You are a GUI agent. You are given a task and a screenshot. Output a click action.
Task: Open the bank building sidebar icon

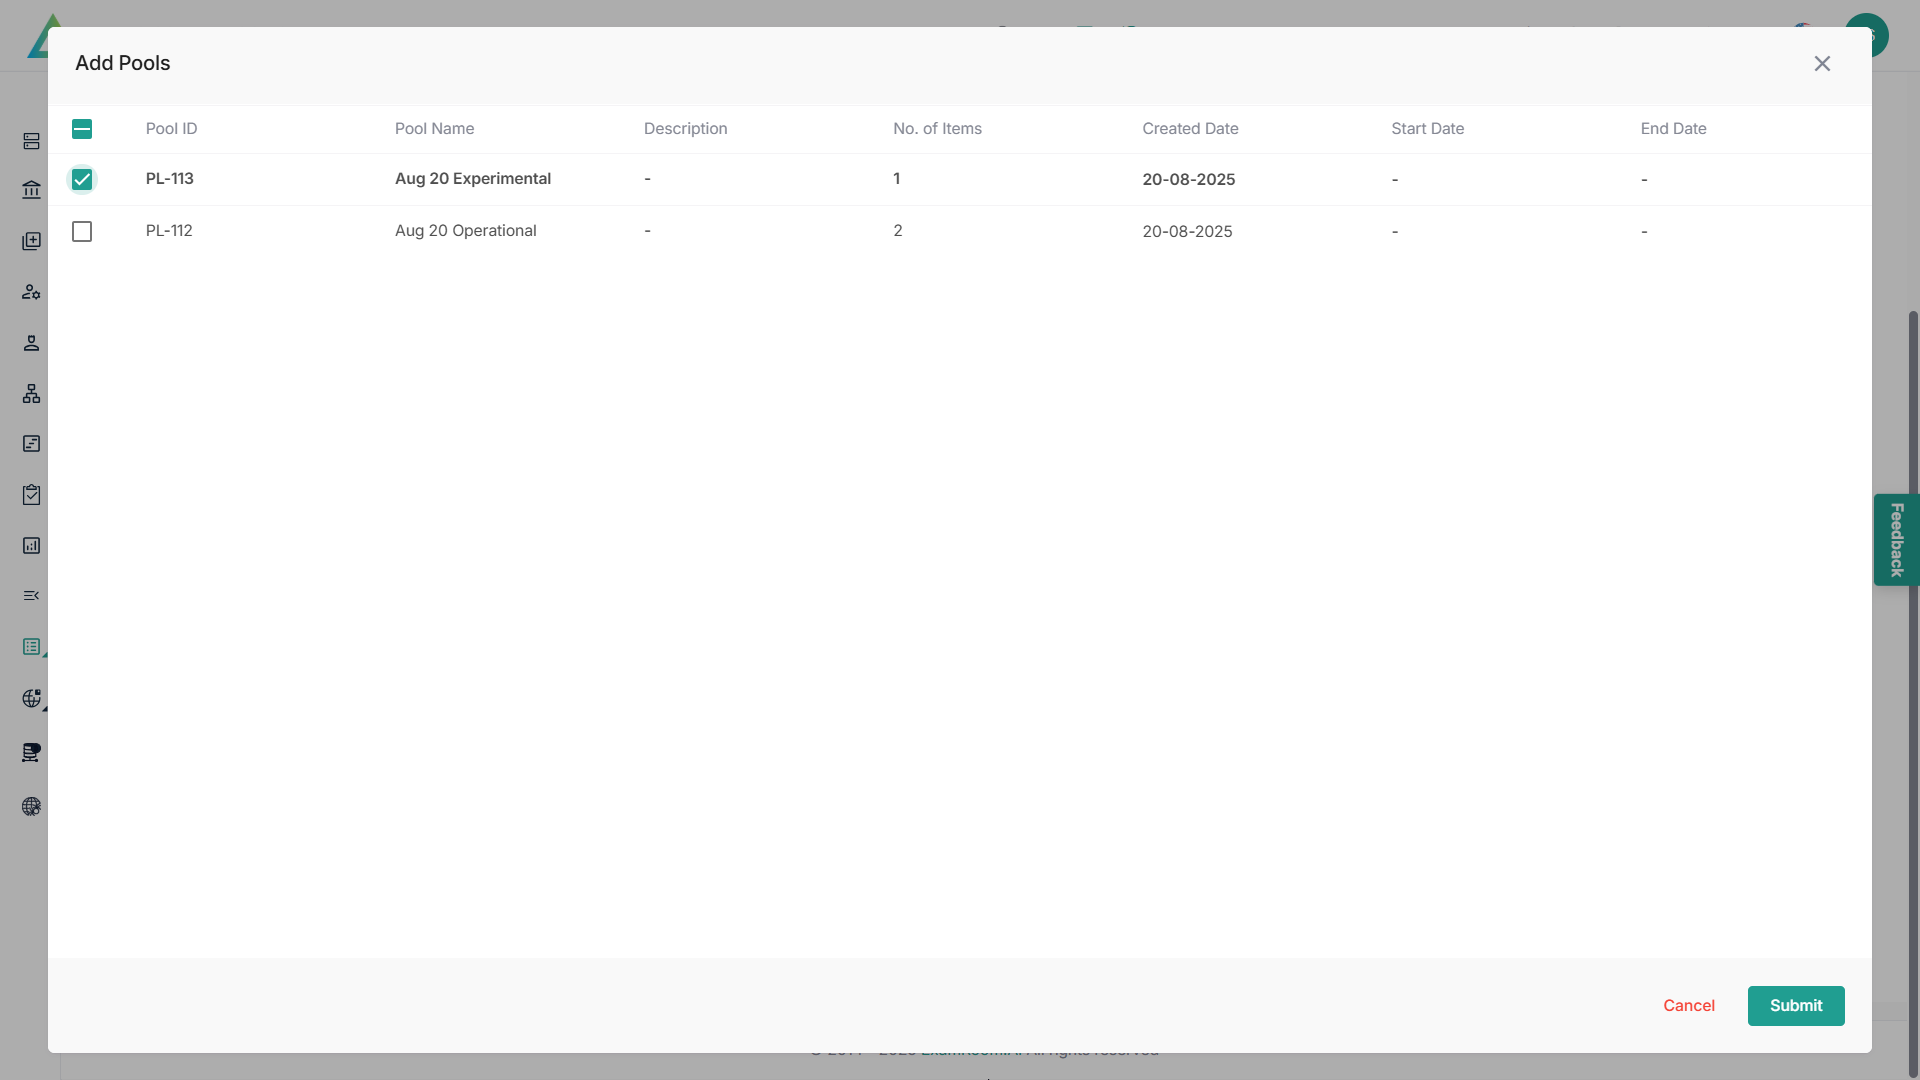coord(31,190)
